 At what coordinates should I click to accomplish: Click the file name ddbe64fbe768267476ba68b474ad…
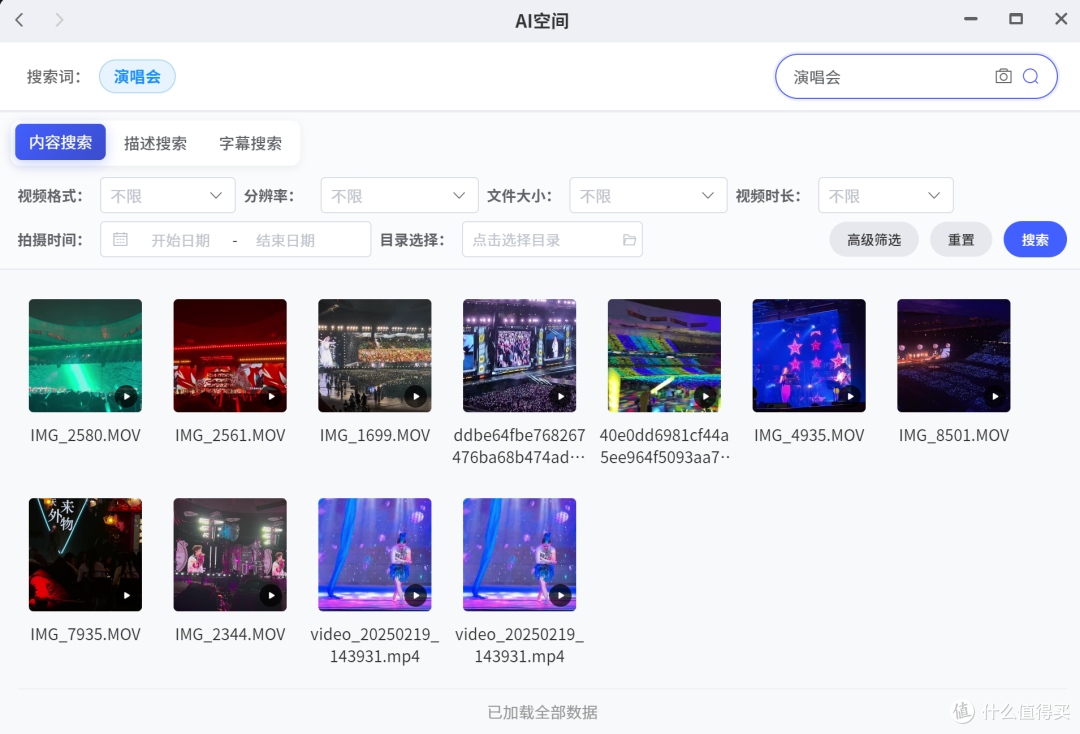coord(519,446)
